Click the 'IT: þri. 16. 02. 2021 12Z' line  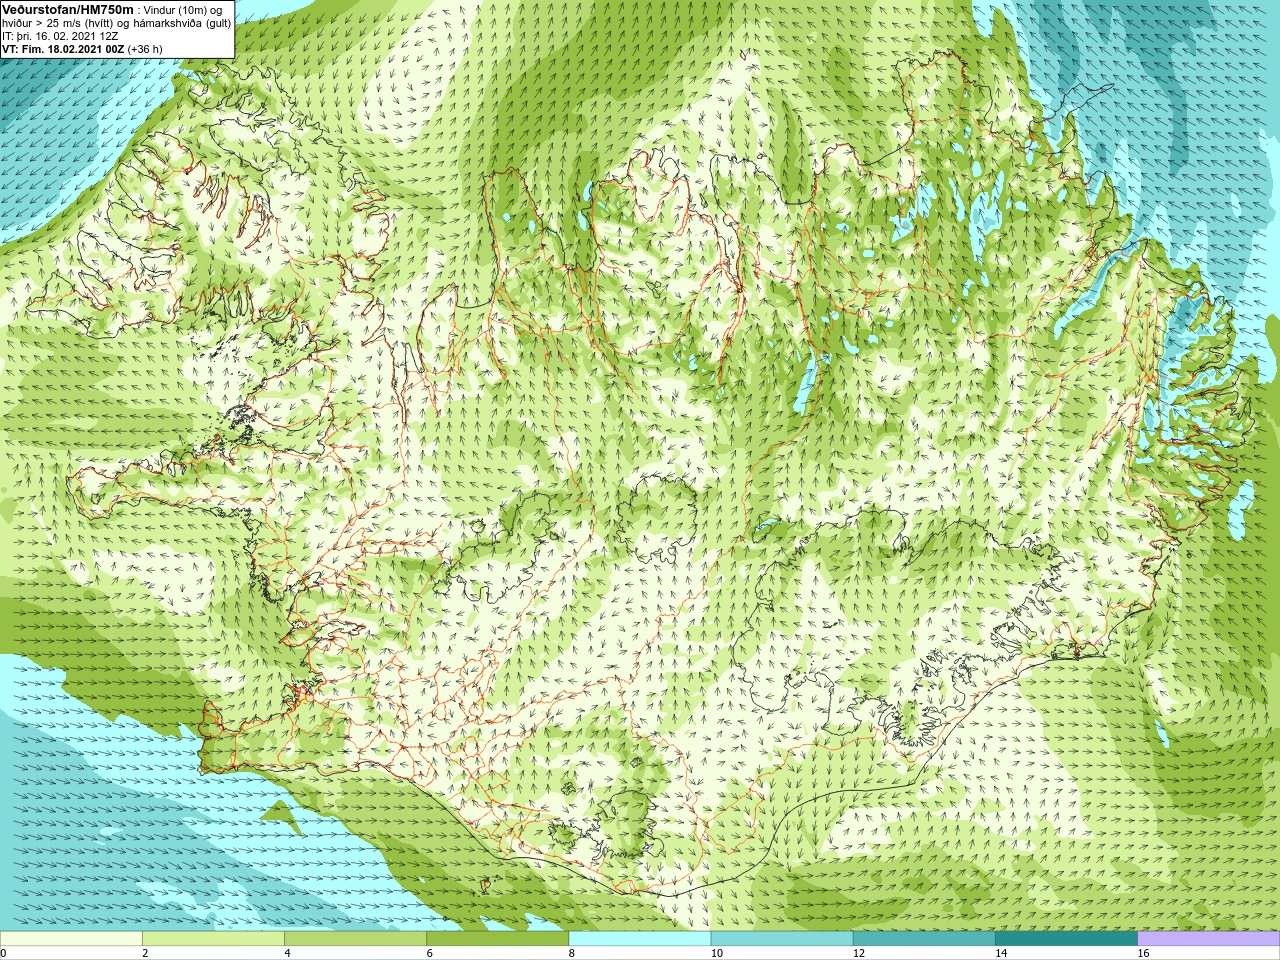(x=60, y=35)
